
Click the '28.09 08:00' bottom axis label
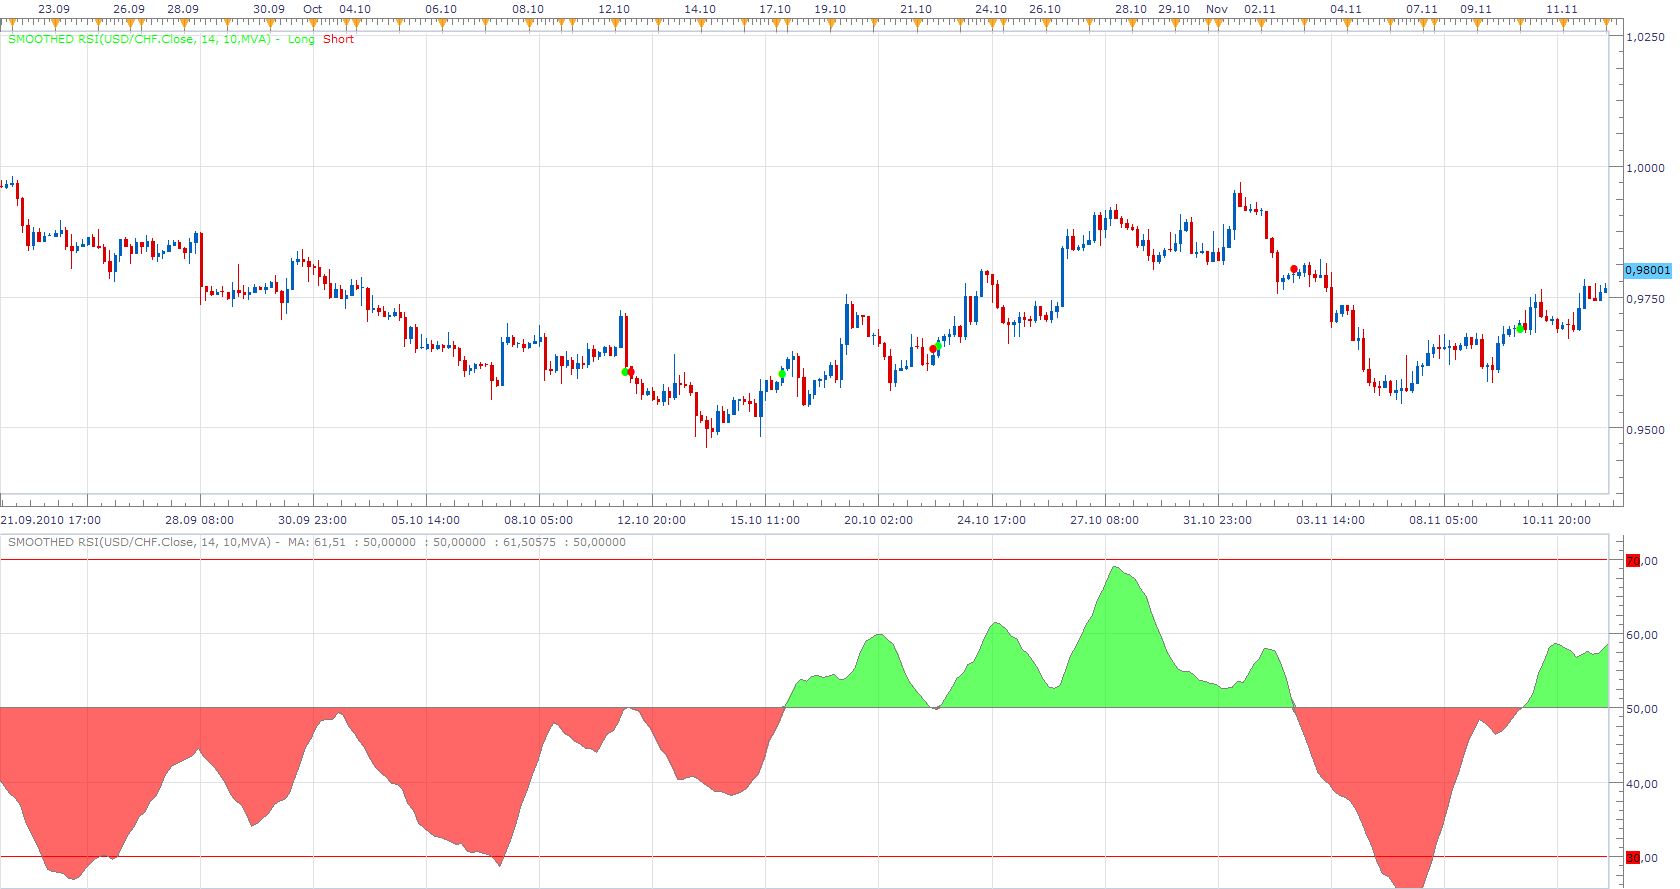pos(199,520)
